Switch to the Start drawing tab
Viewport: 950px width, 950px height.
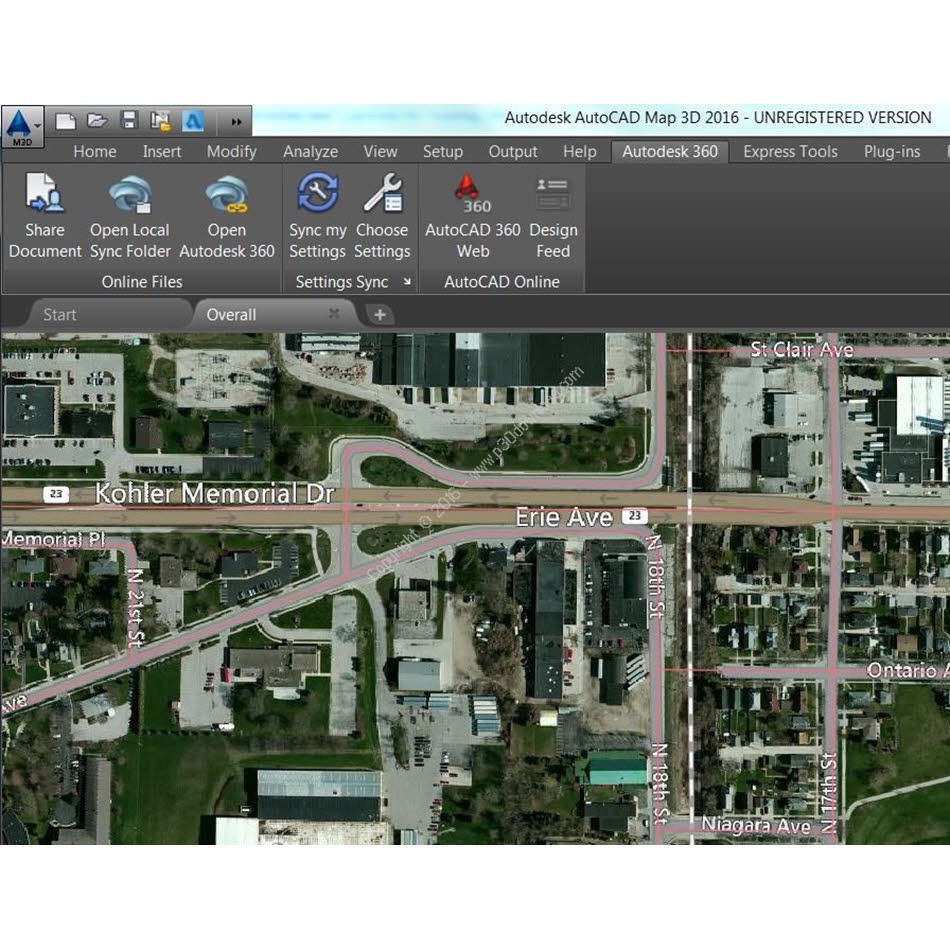click(x=60, y=315)
